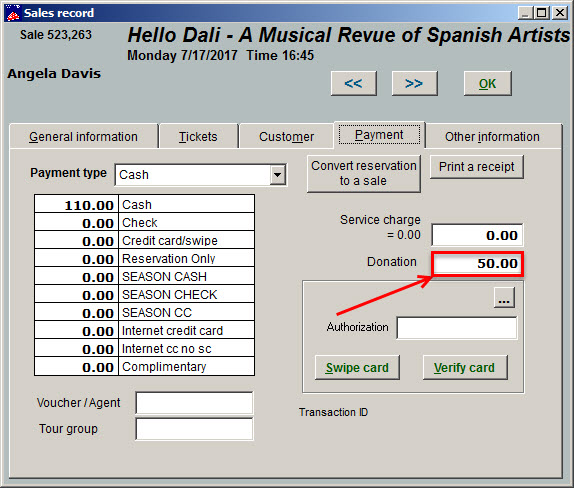Viewport: 574px width, 488px height.
Task: Select the Payment tab
Action: coord(379,135)
